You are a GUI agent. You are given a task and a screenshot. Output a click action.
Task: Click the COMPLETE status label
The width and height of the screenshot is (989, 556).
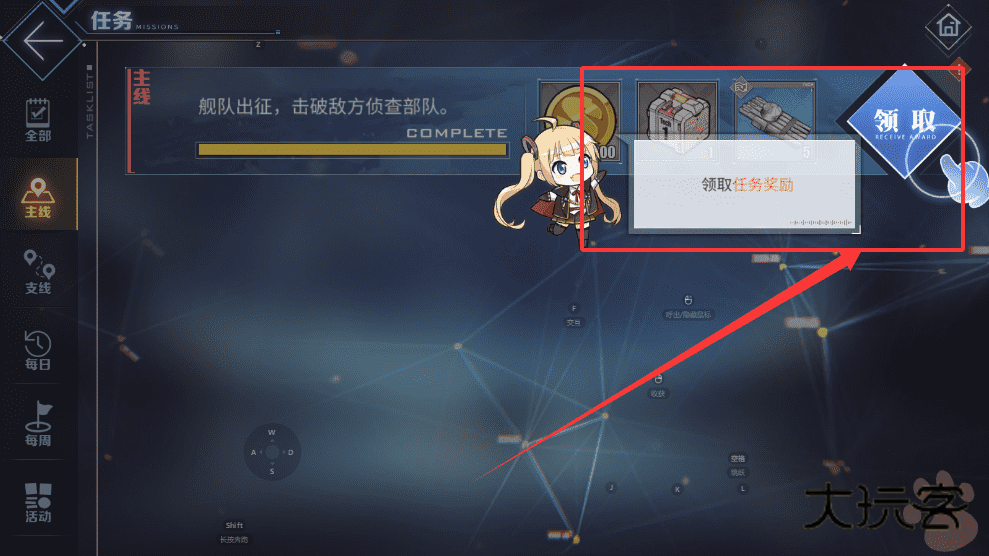(x=457, y=133)
